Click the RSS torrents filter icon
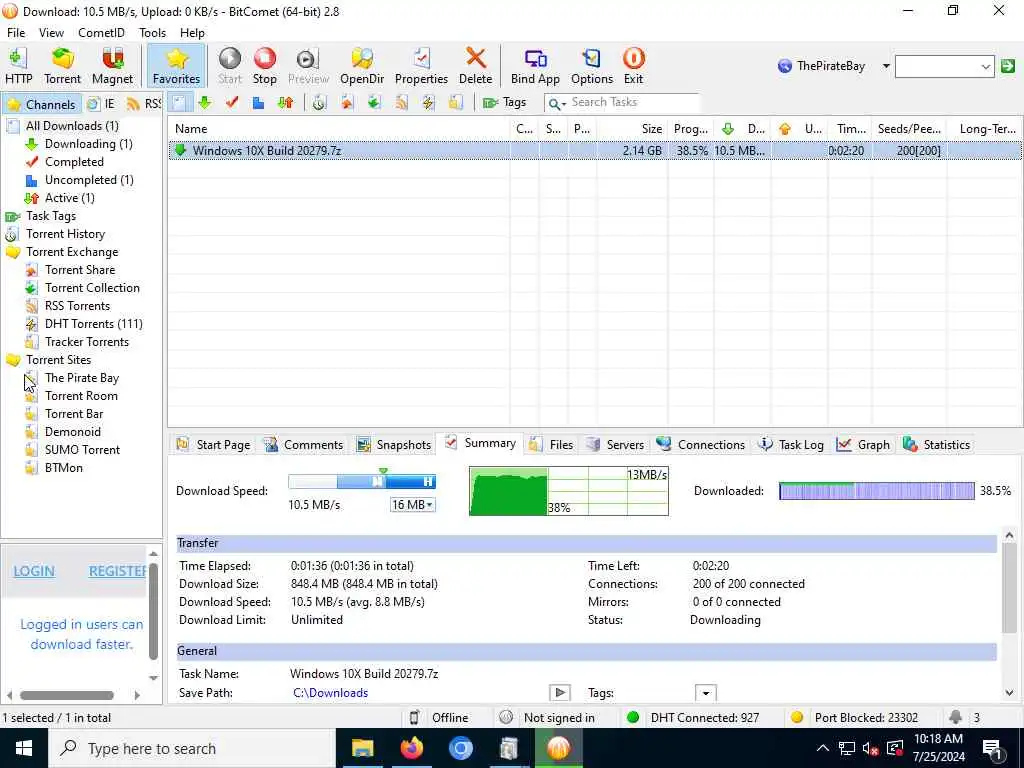The width and height of the screenshot is (1024, 768). [401, 103]
